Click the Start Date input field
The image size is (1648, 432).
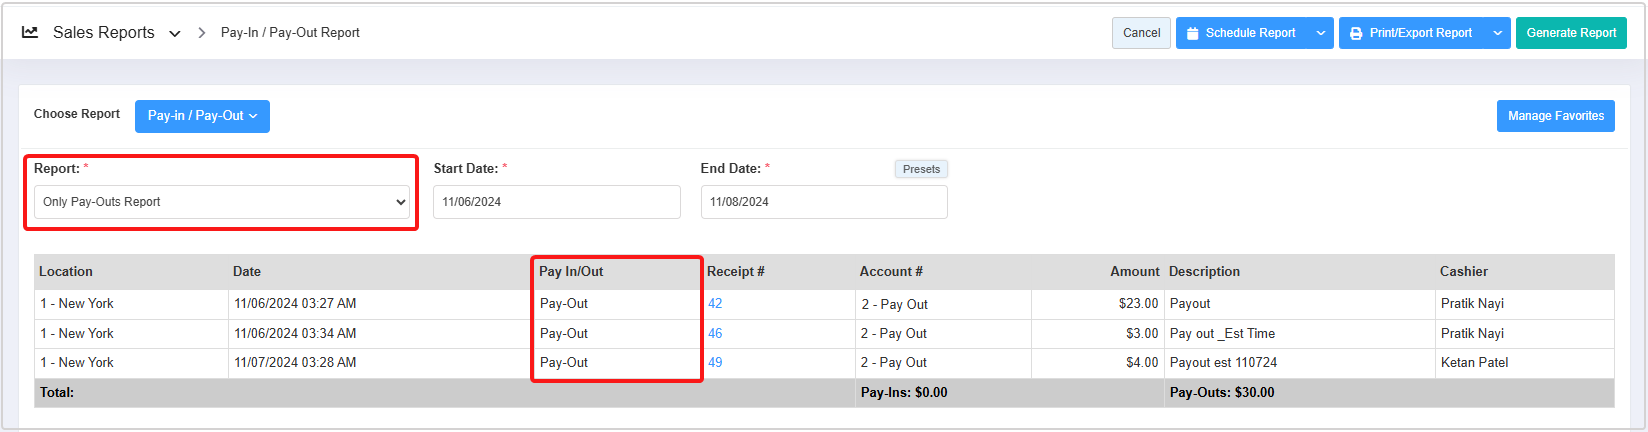click(x=556, y=202)
